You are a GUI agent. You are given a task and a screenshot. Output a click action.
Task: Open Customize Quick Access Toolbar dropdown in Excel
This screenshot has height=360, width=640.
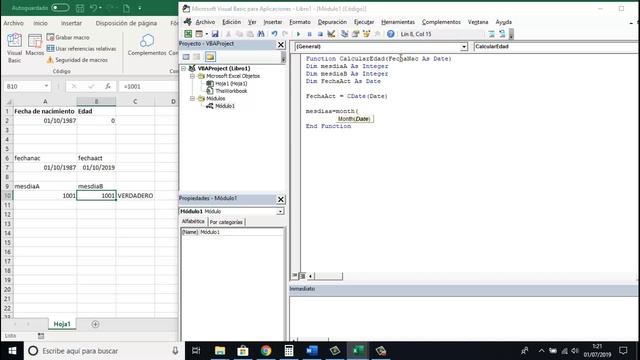pos(140,8)
